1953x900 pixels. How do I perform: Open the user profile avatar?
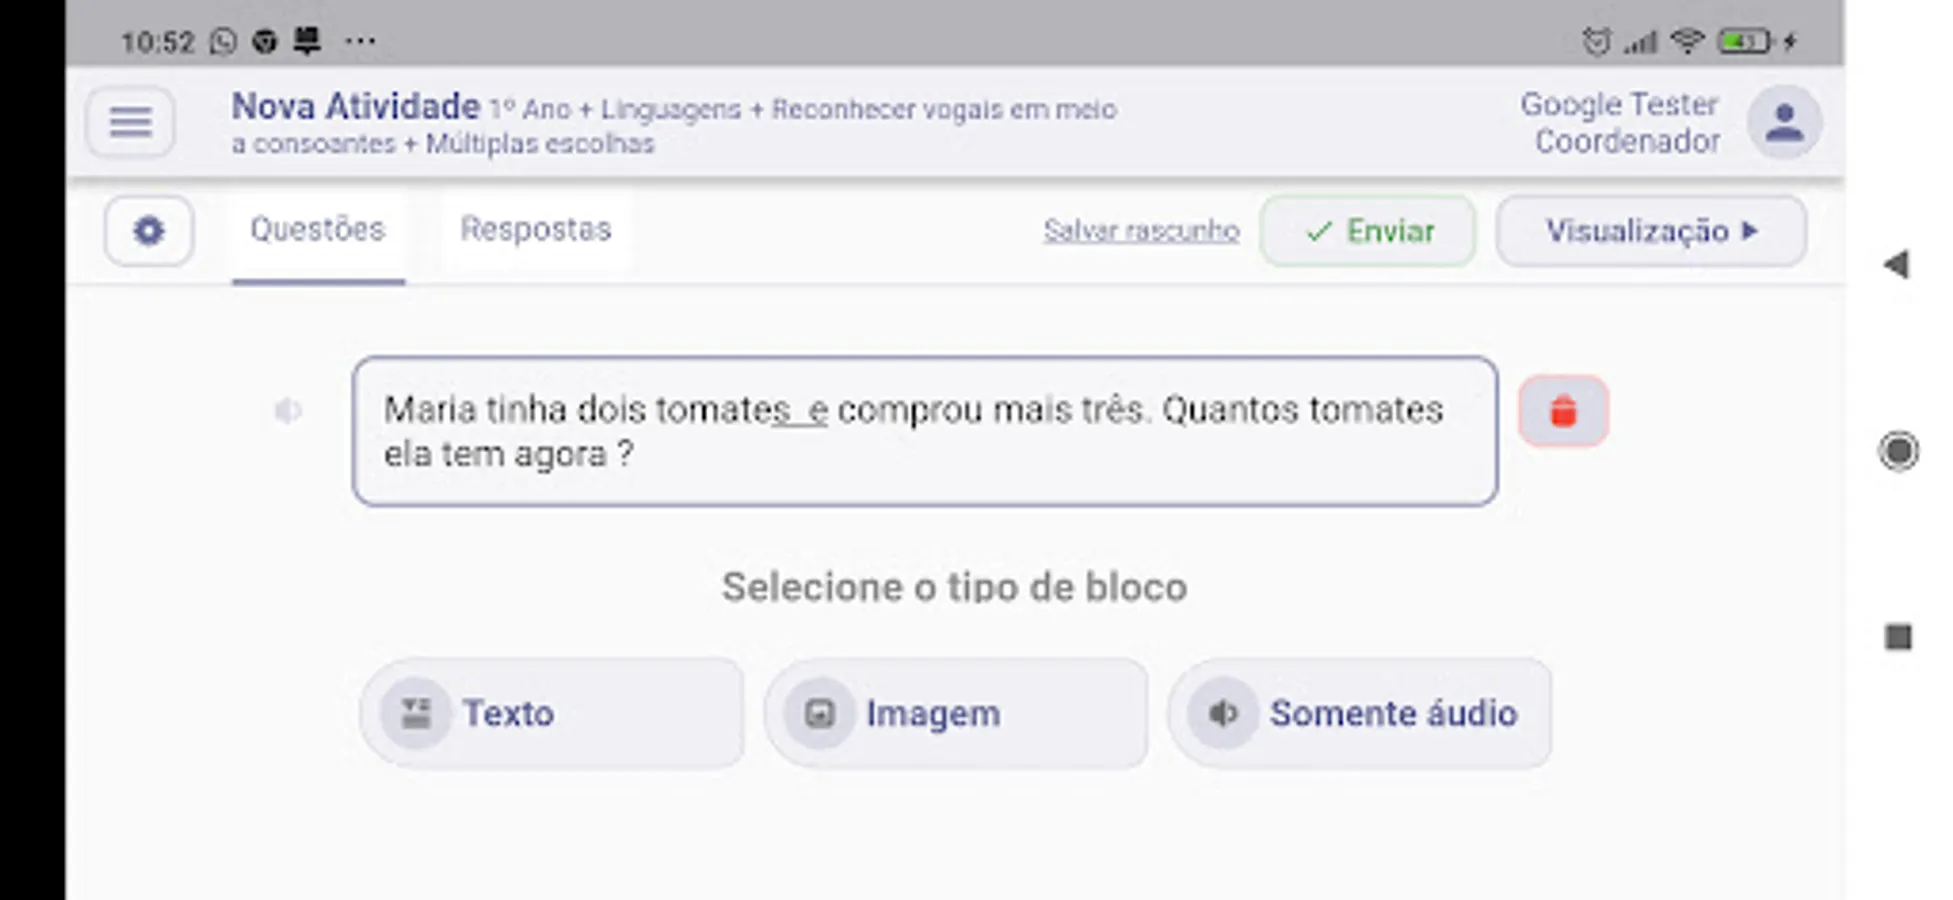(1783, 123)
